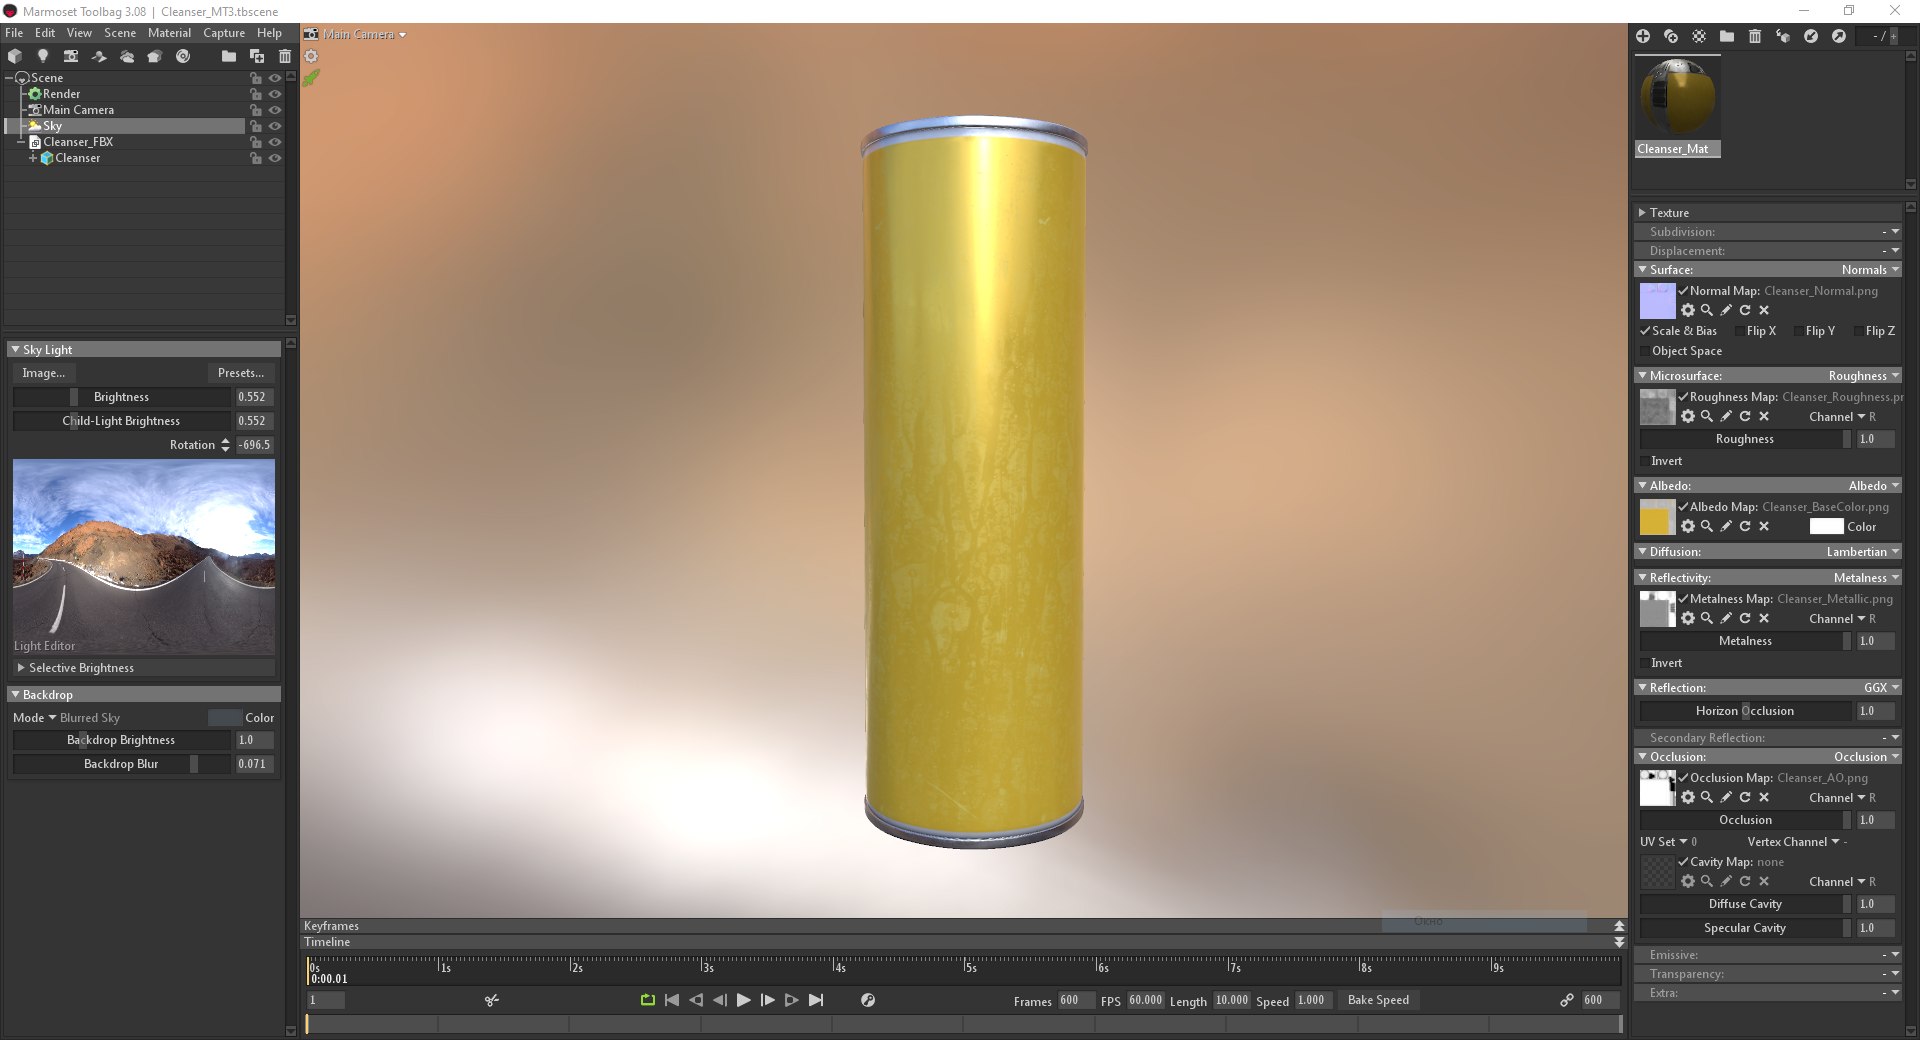Screen dimensions: 1920x1040
Task: Enable the Flip Y checkbox
Action: (1799, 331)
